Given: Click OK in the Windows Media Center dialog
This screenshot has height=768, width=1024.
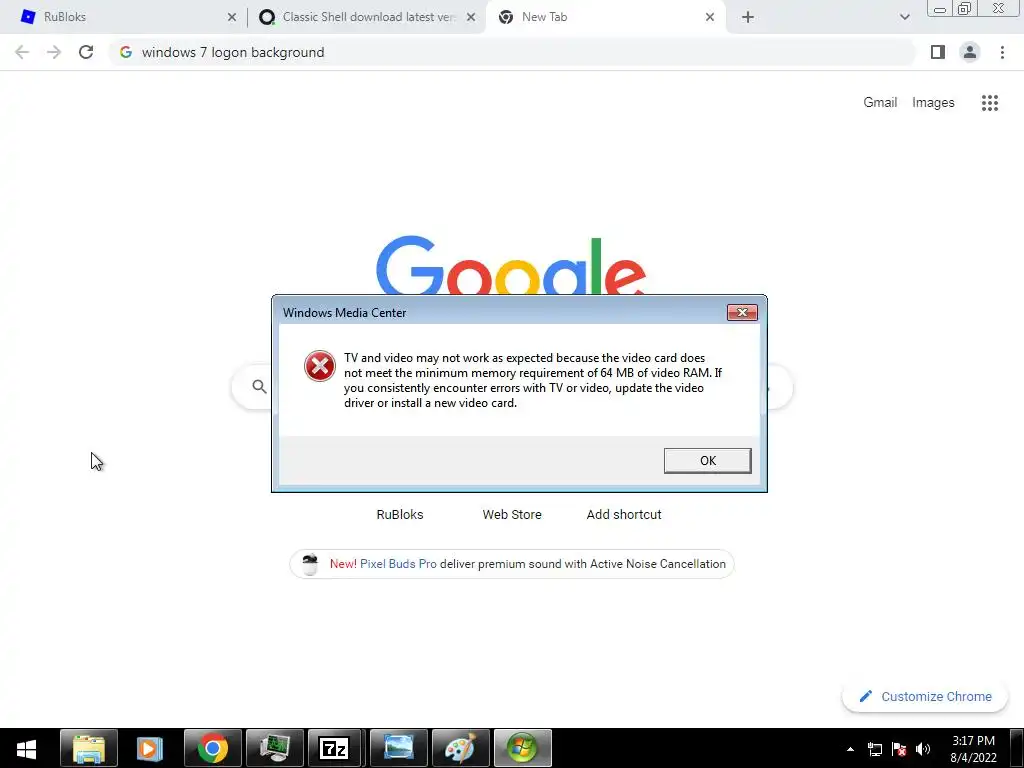Looking at the screenshot, I should pyautogui.click(x=707, y=460).
